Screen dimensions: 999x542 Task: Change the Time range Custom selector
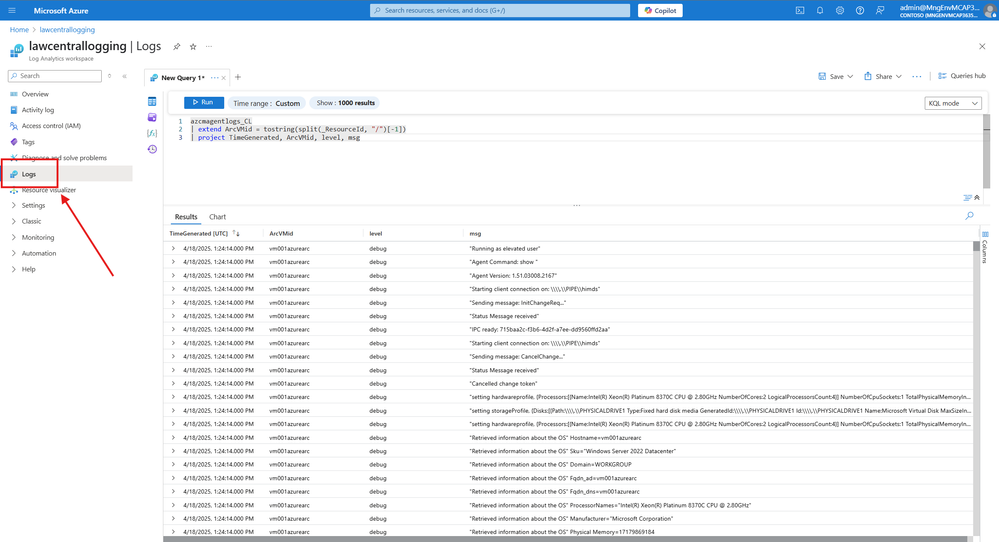(266, 103)
